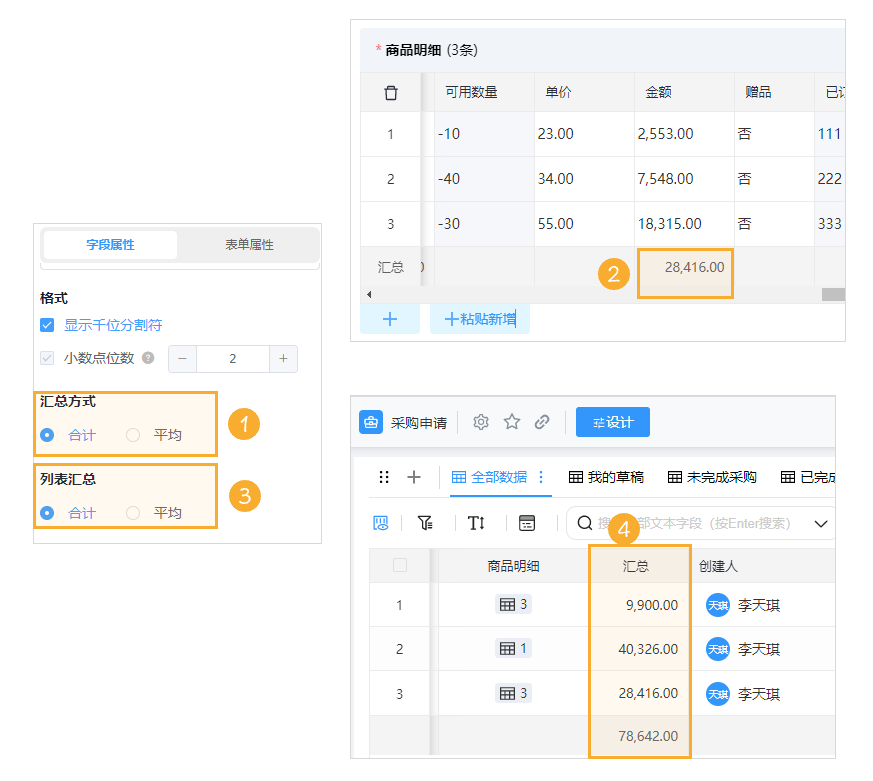Click the share link icon near the star
873x781 pixels.
(542, 422)
